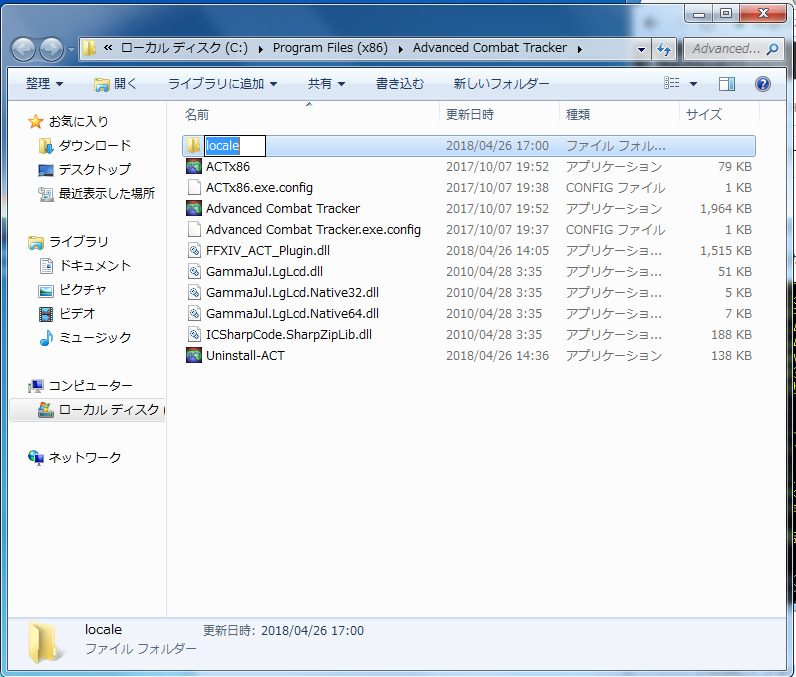Sort by the サイズ column header
The width and height of the screenshot is (796, 677).
(x=719, y=114)
